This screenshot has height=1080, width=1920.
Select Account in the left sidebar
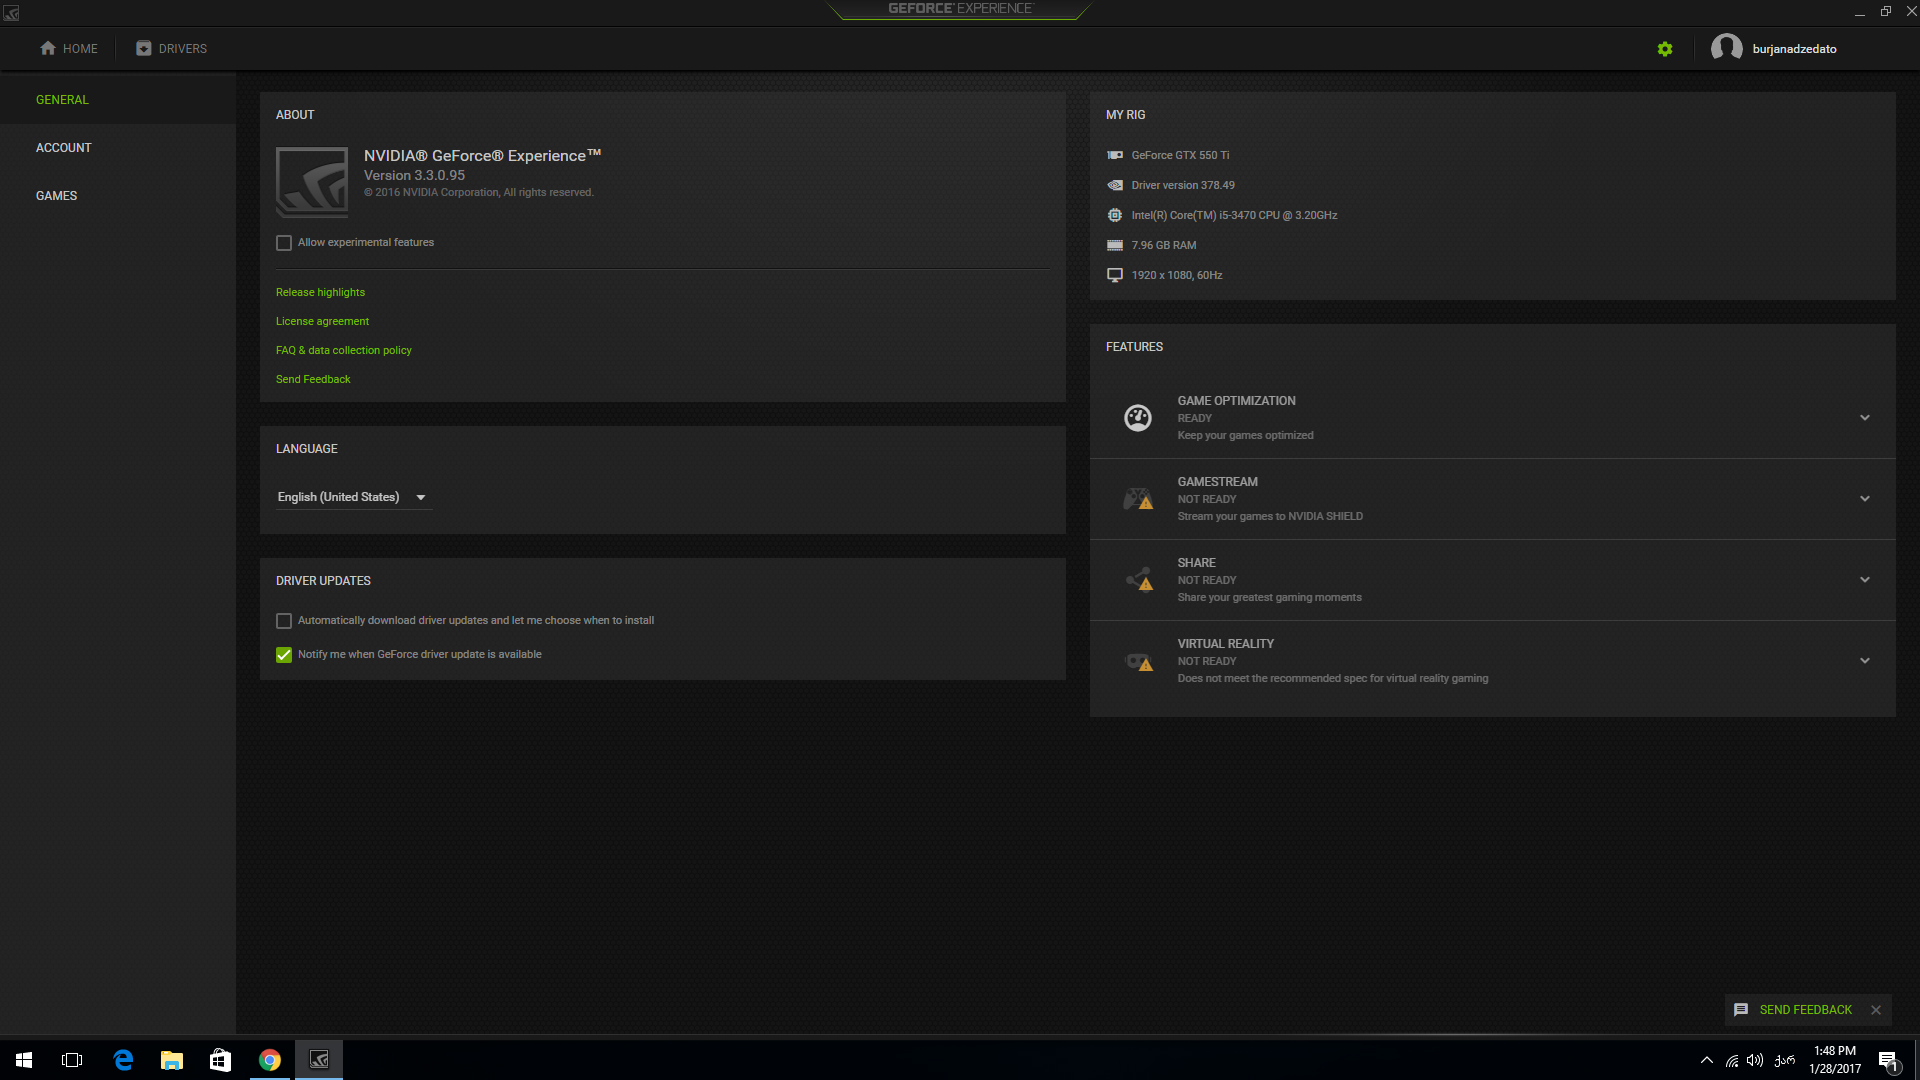click(x=64, y=148)
